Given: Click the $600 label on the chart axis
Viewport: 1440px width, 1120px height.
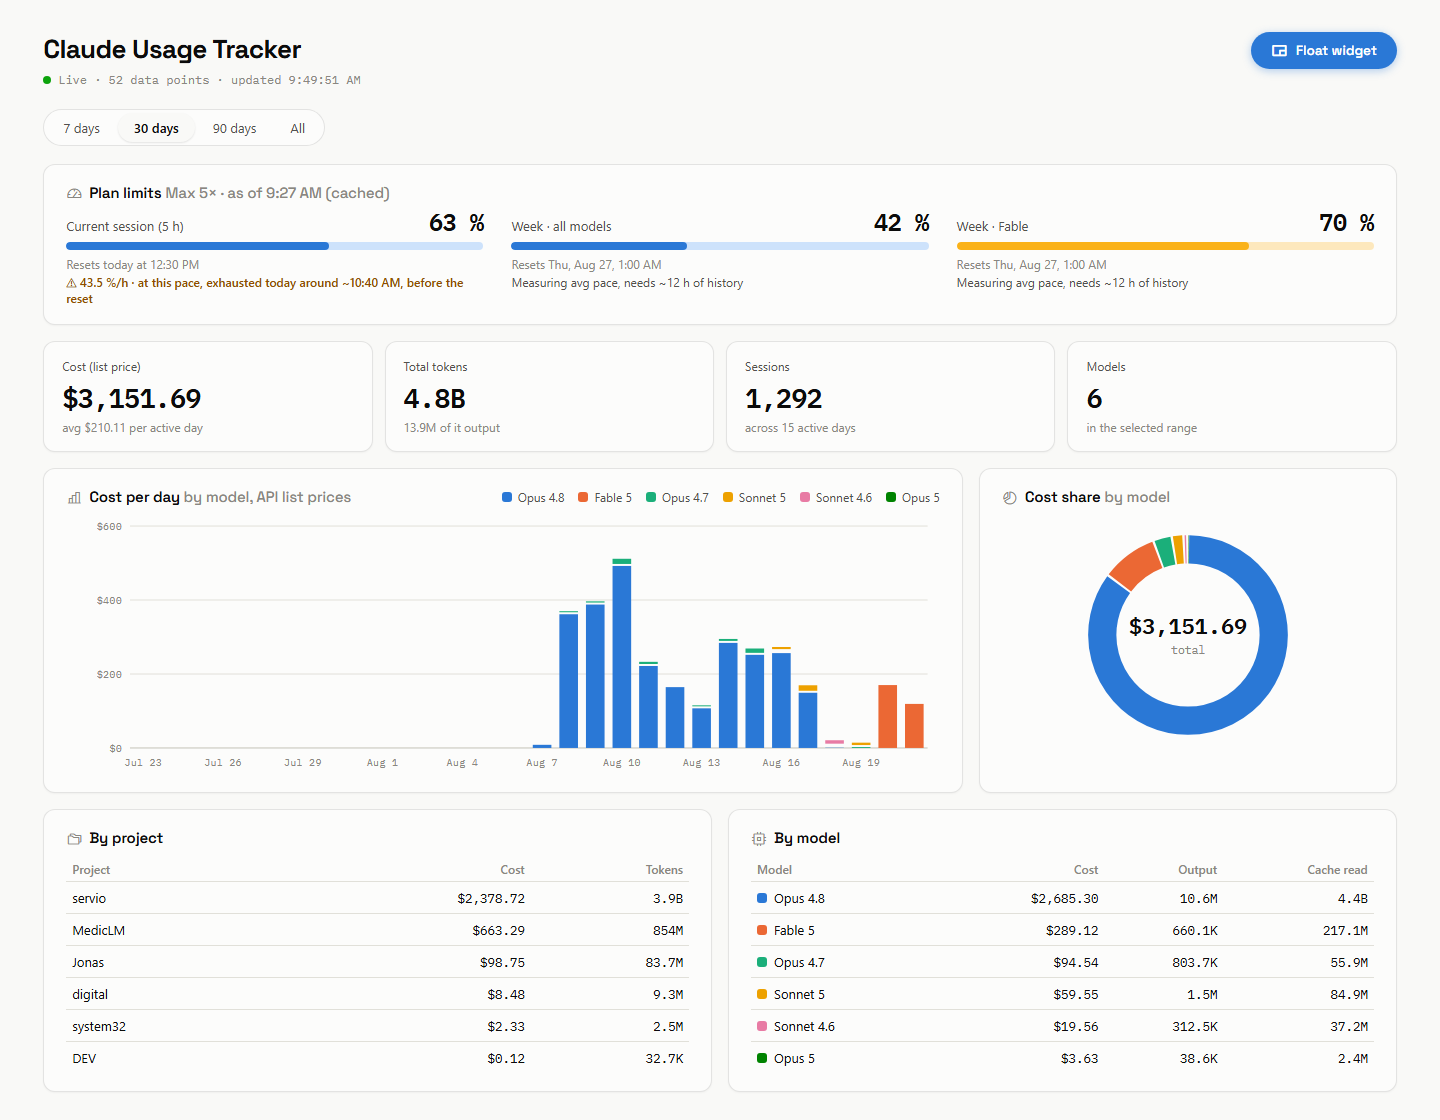Looking at the screenshot, I should pyautogui.click(x=109, y=527).
